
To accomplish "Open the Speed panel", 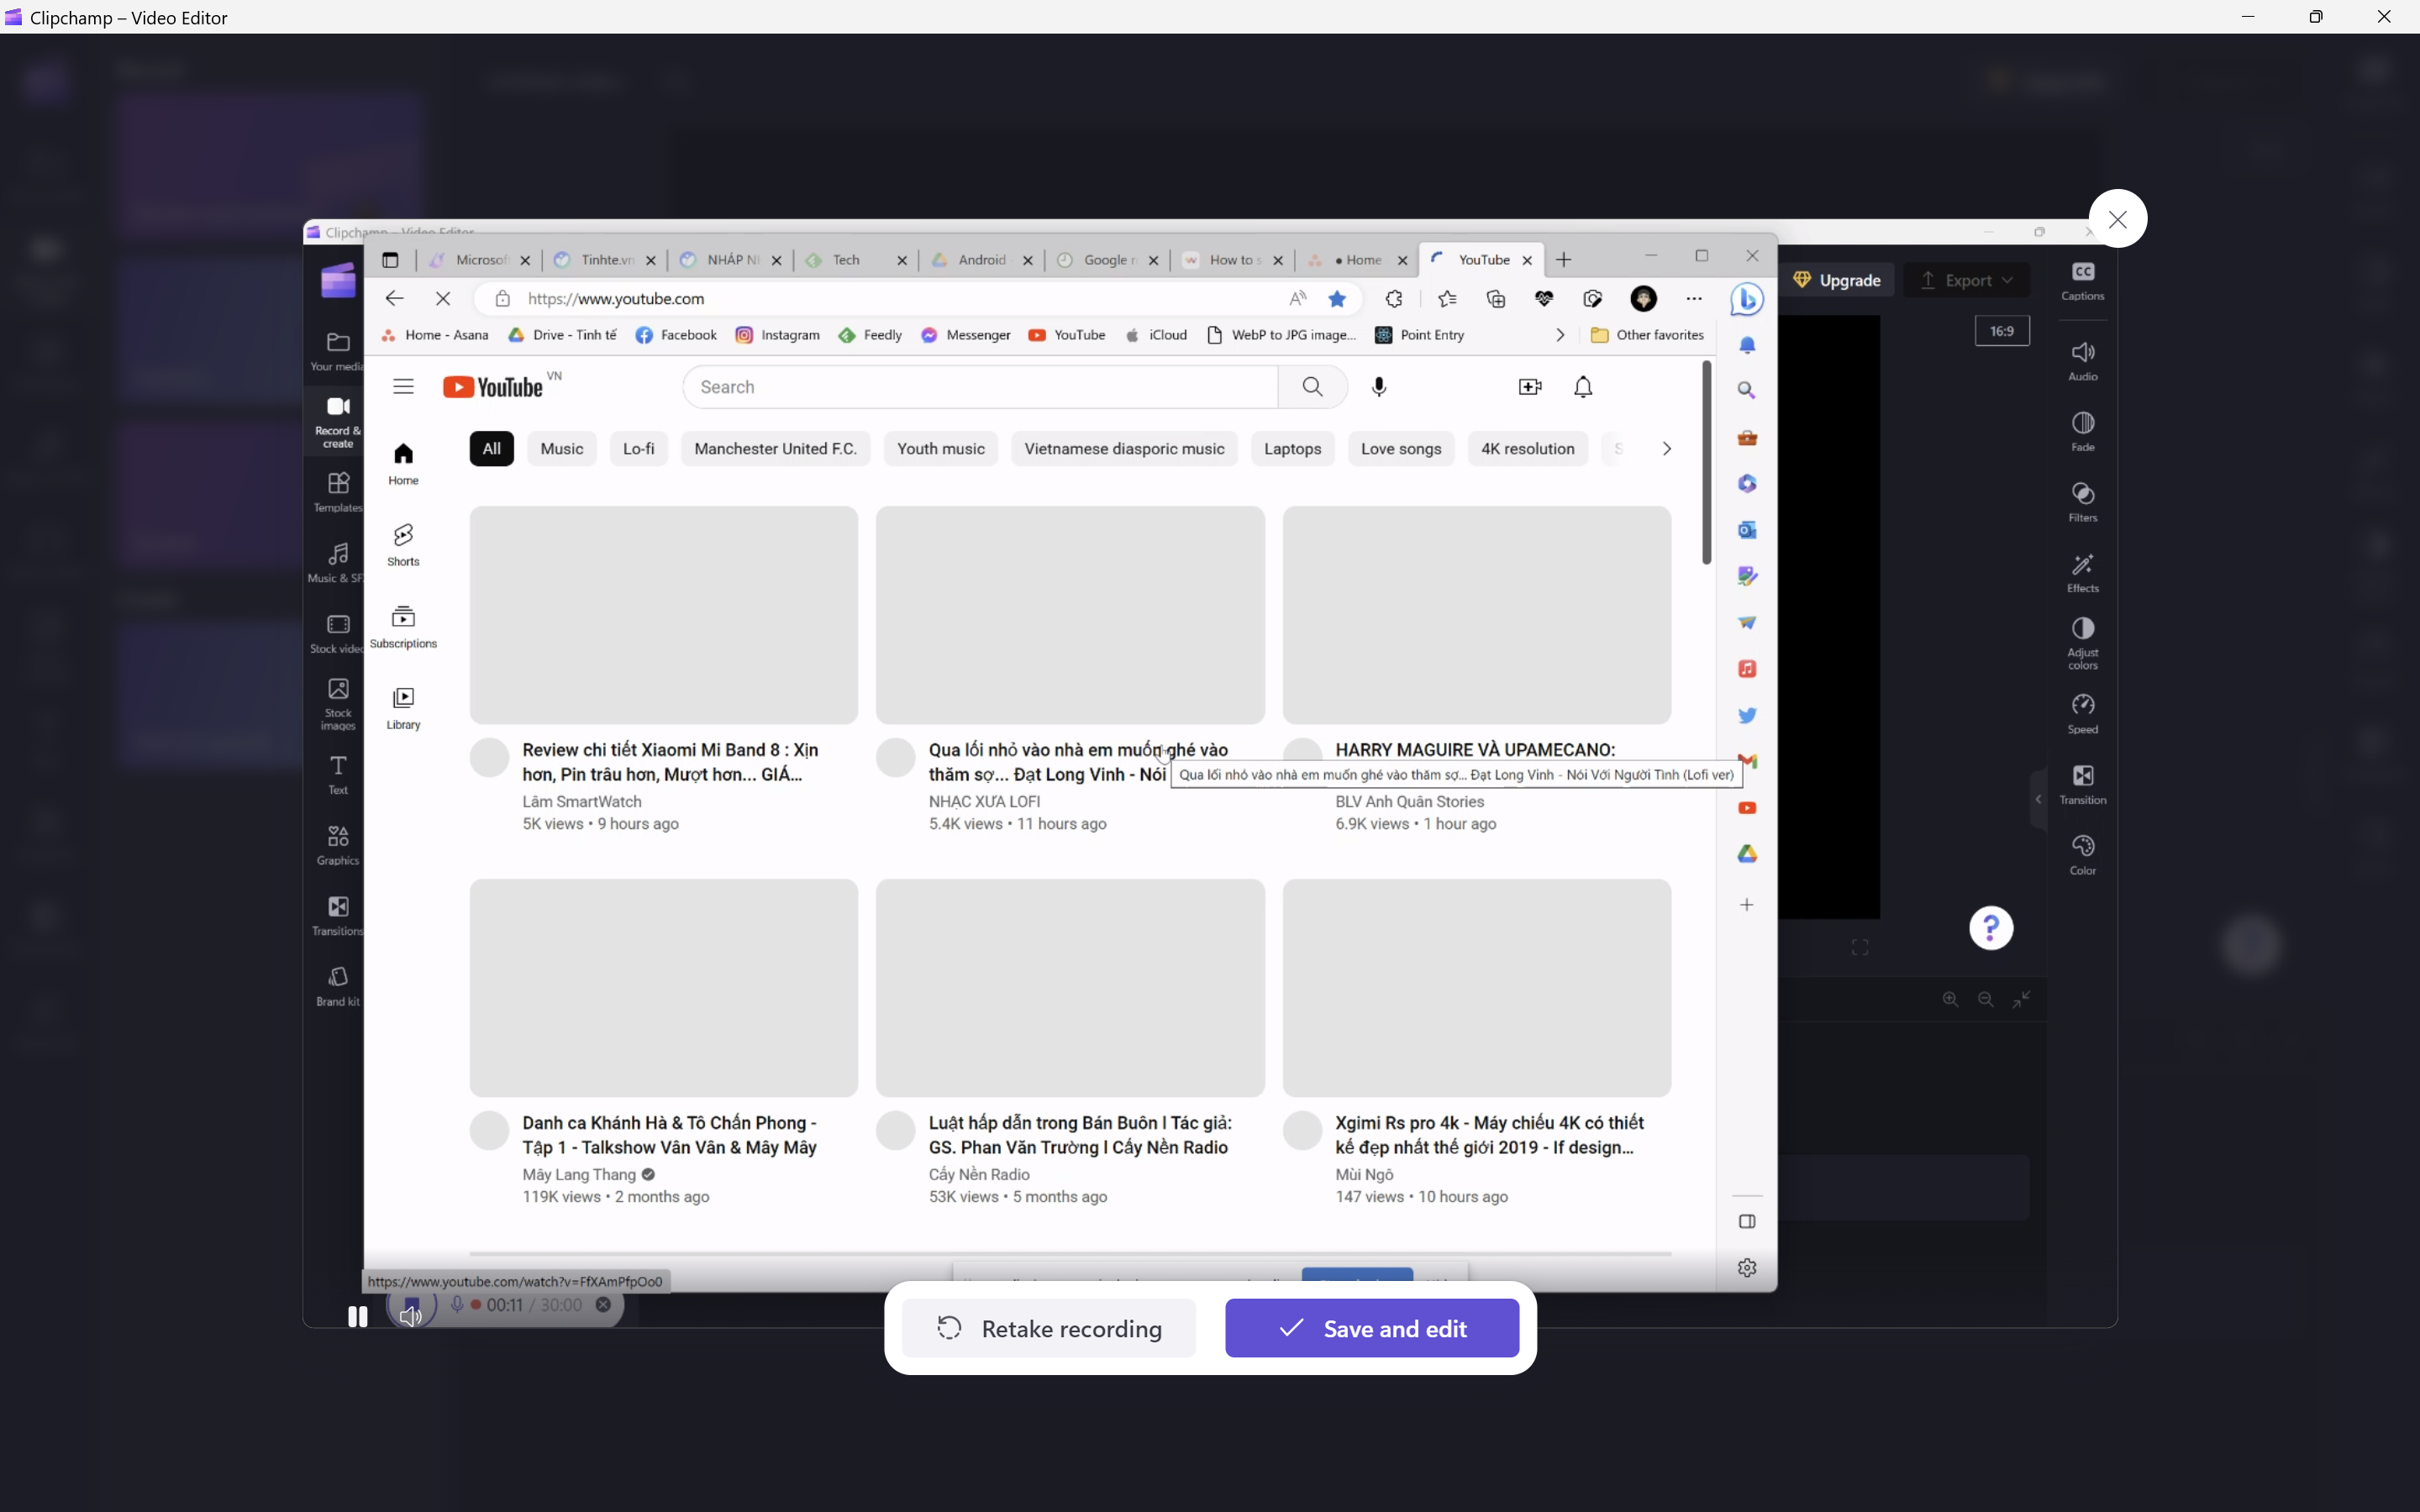I will 2083,714.
